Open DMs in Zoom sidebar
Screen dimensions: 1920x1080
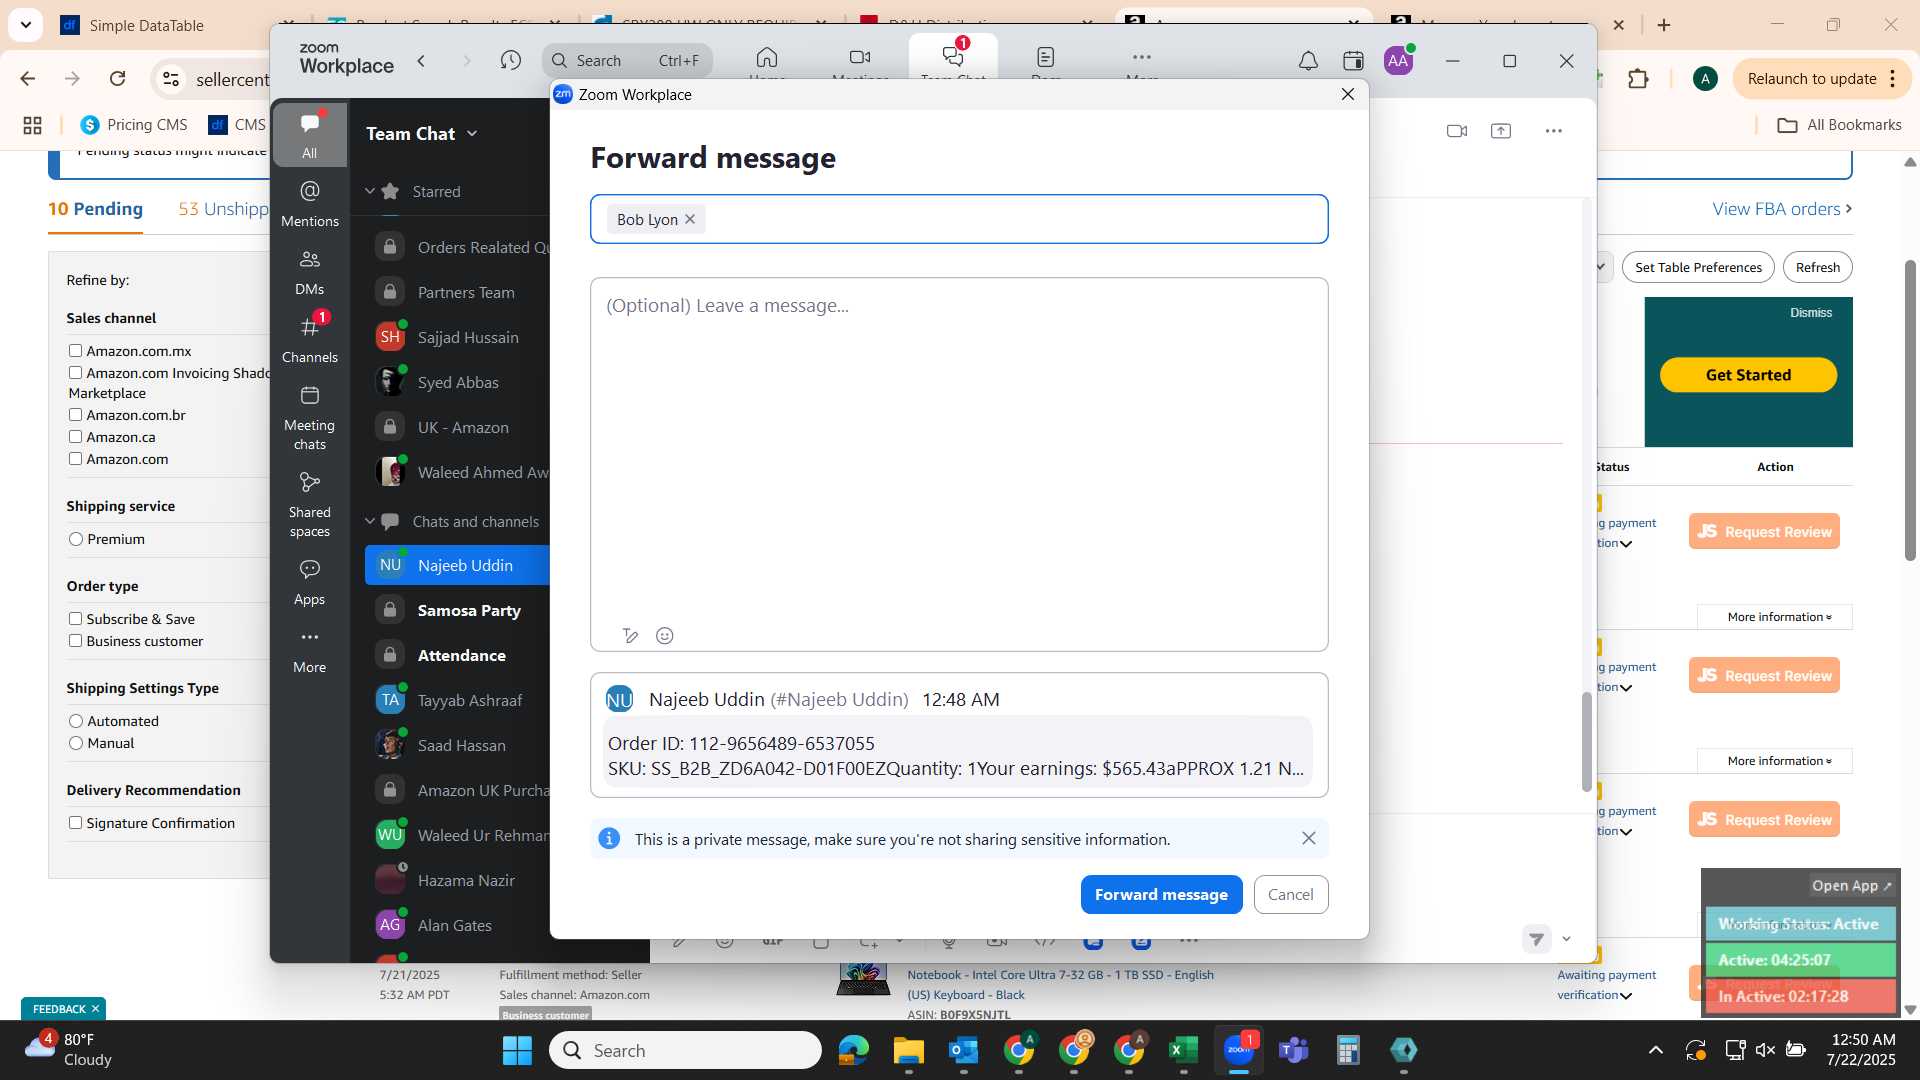(309, 271)
